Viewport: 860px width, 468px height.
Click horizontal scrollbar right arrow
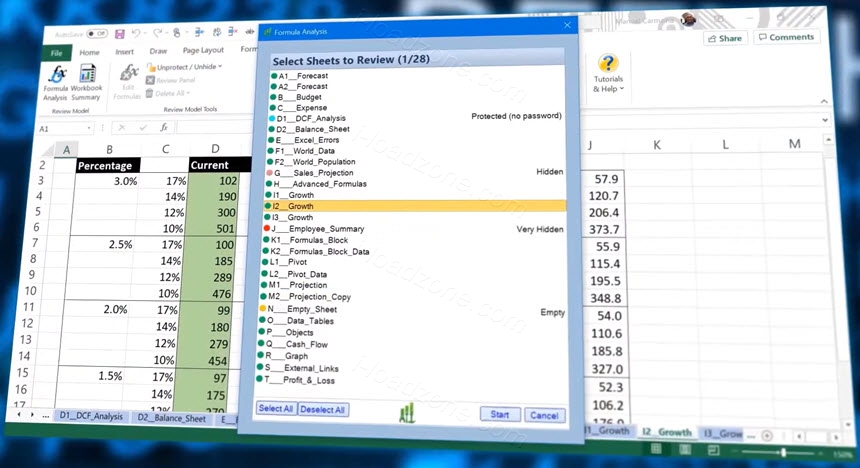(836, 437)
